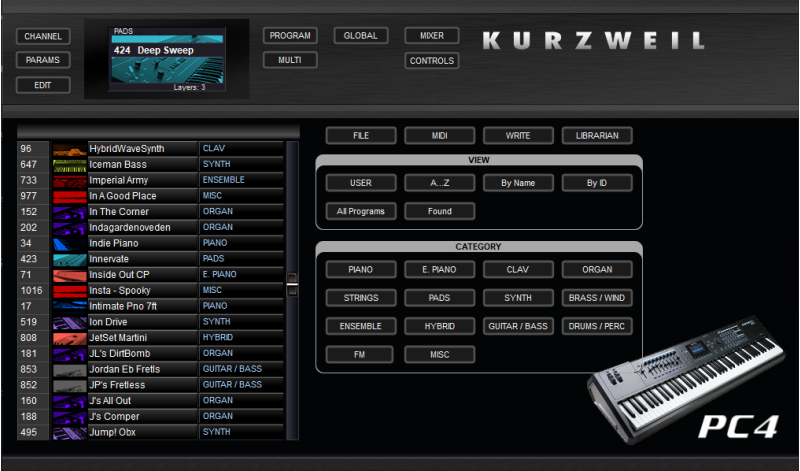800x471 pixels.
Task: Filter programs by PIANO category
Action: tap(360, 270)
